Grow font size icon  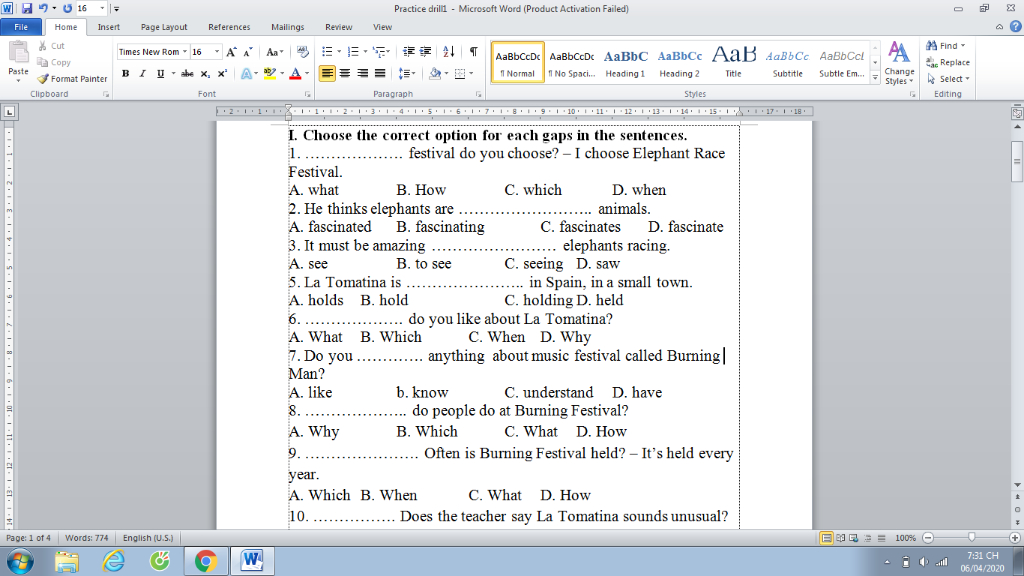[231, 52]
